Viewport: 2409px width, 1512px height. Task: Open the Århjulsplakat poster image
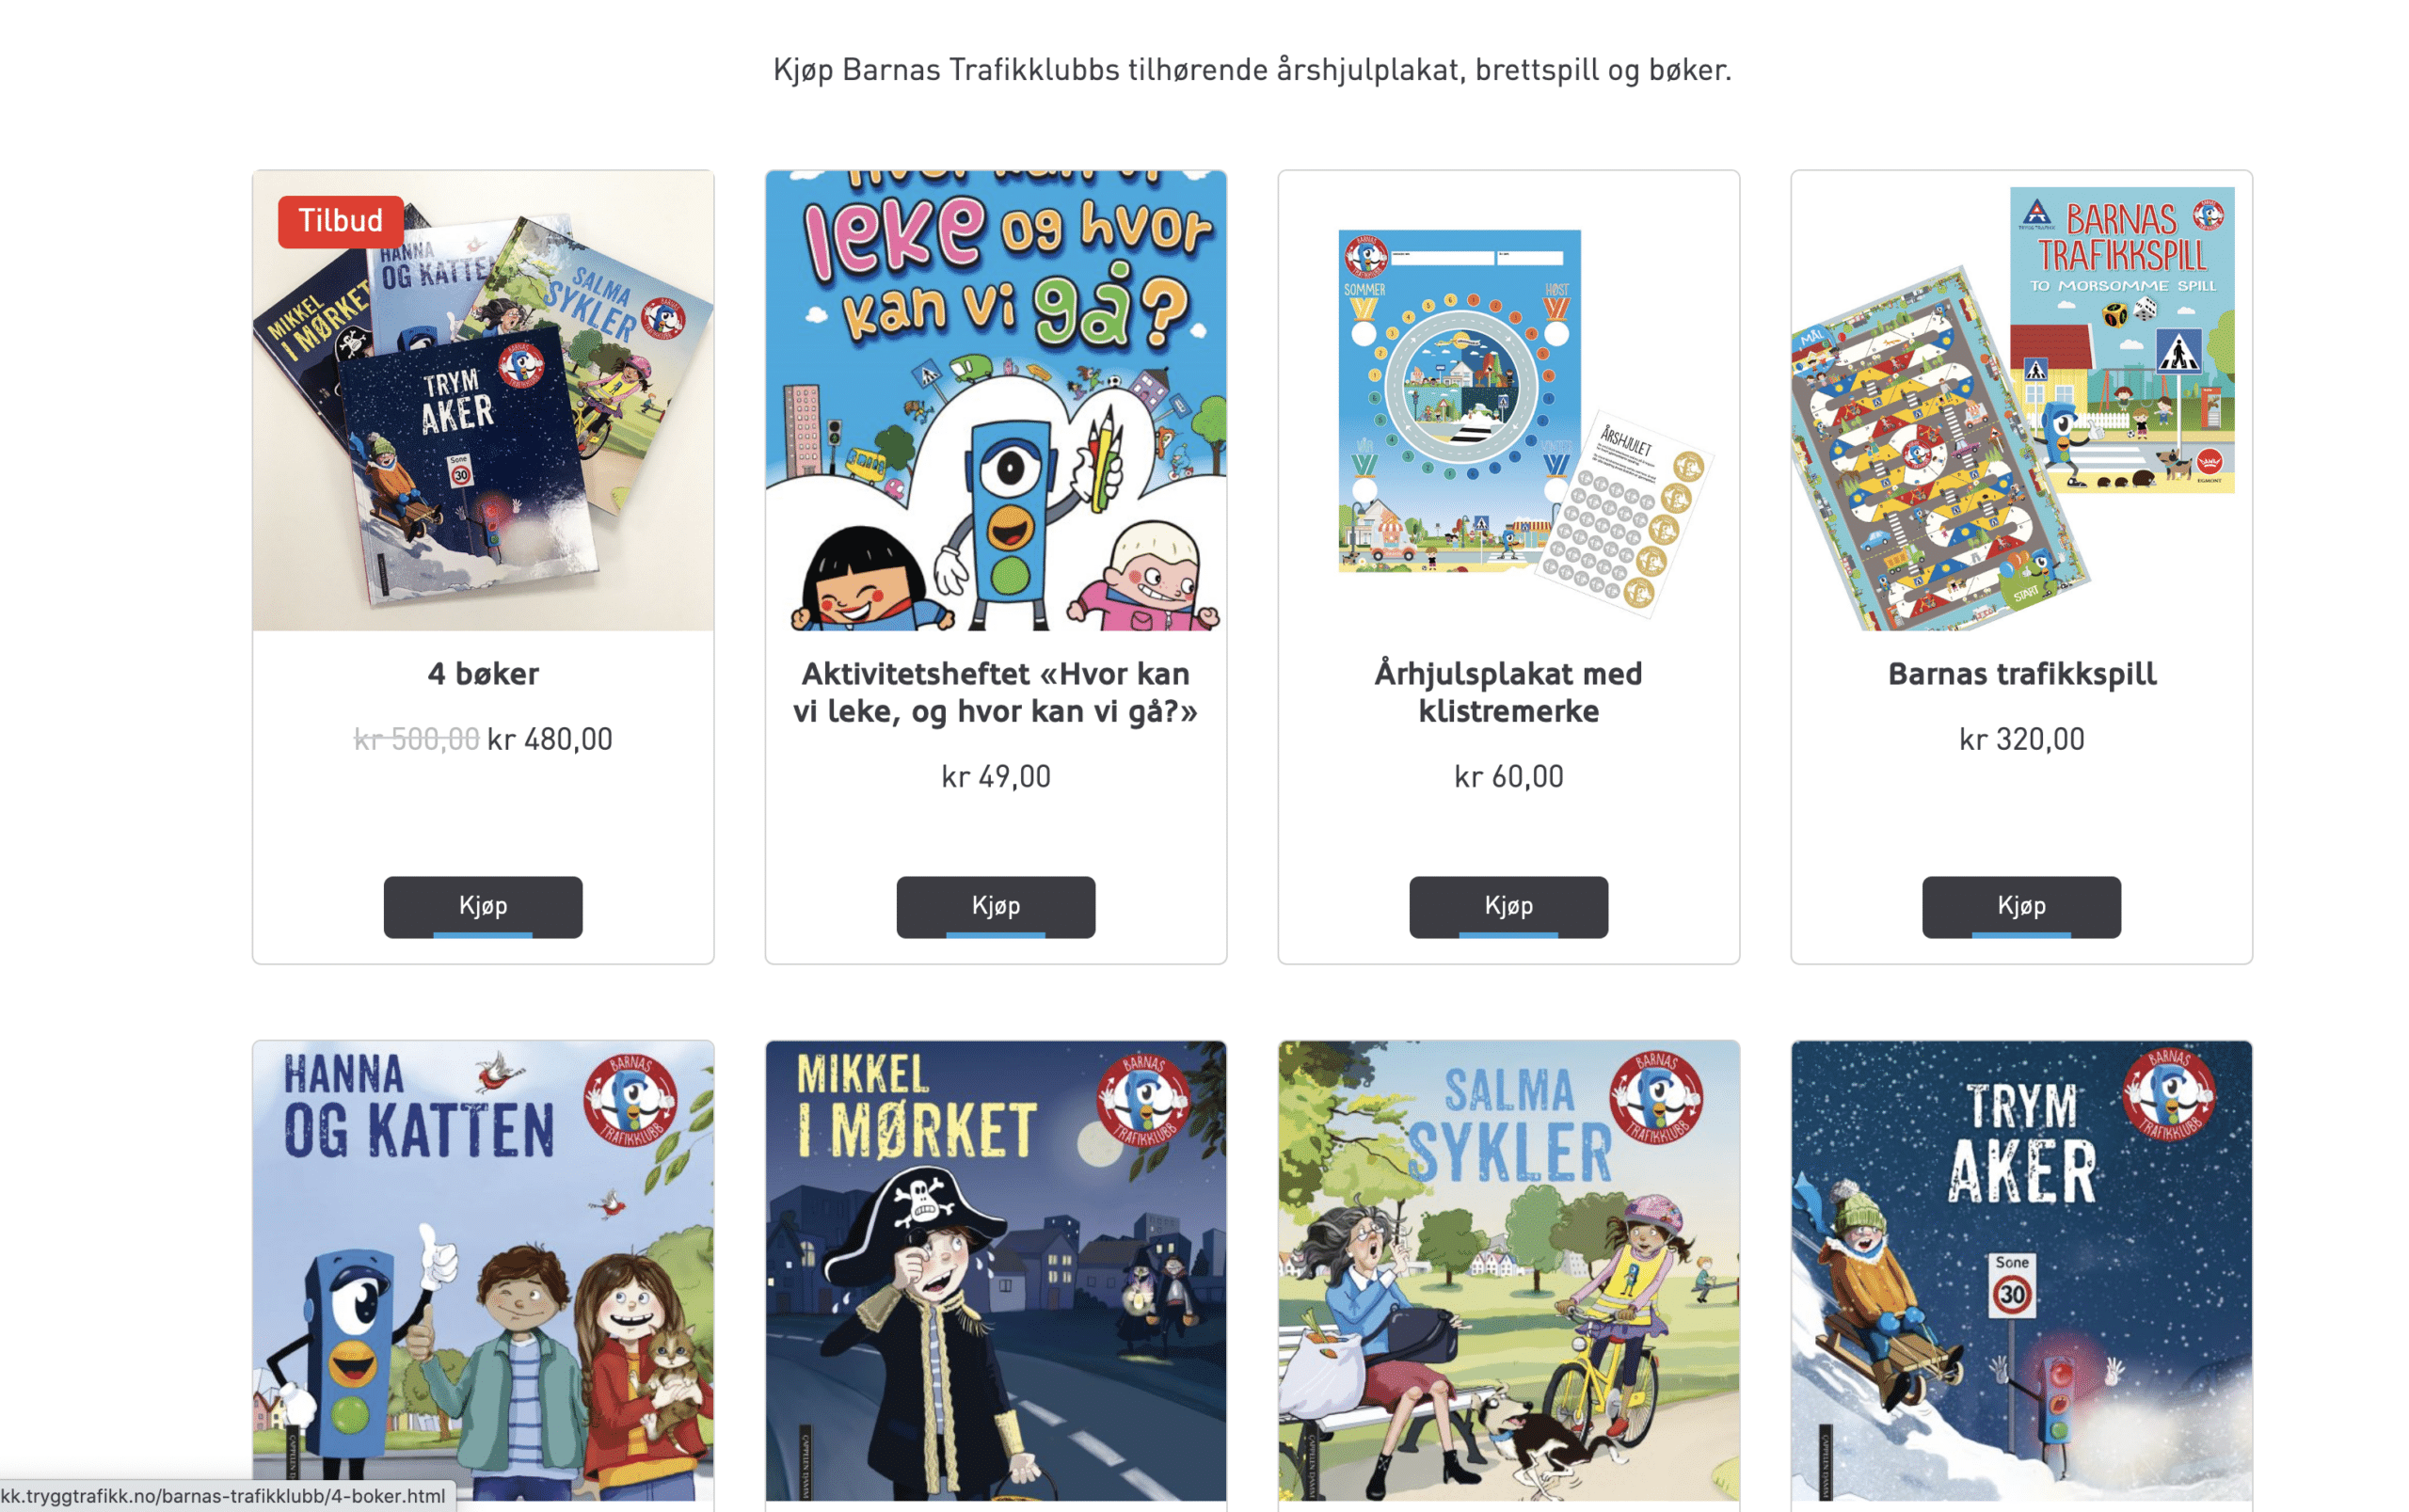(x=1508, y=400)
